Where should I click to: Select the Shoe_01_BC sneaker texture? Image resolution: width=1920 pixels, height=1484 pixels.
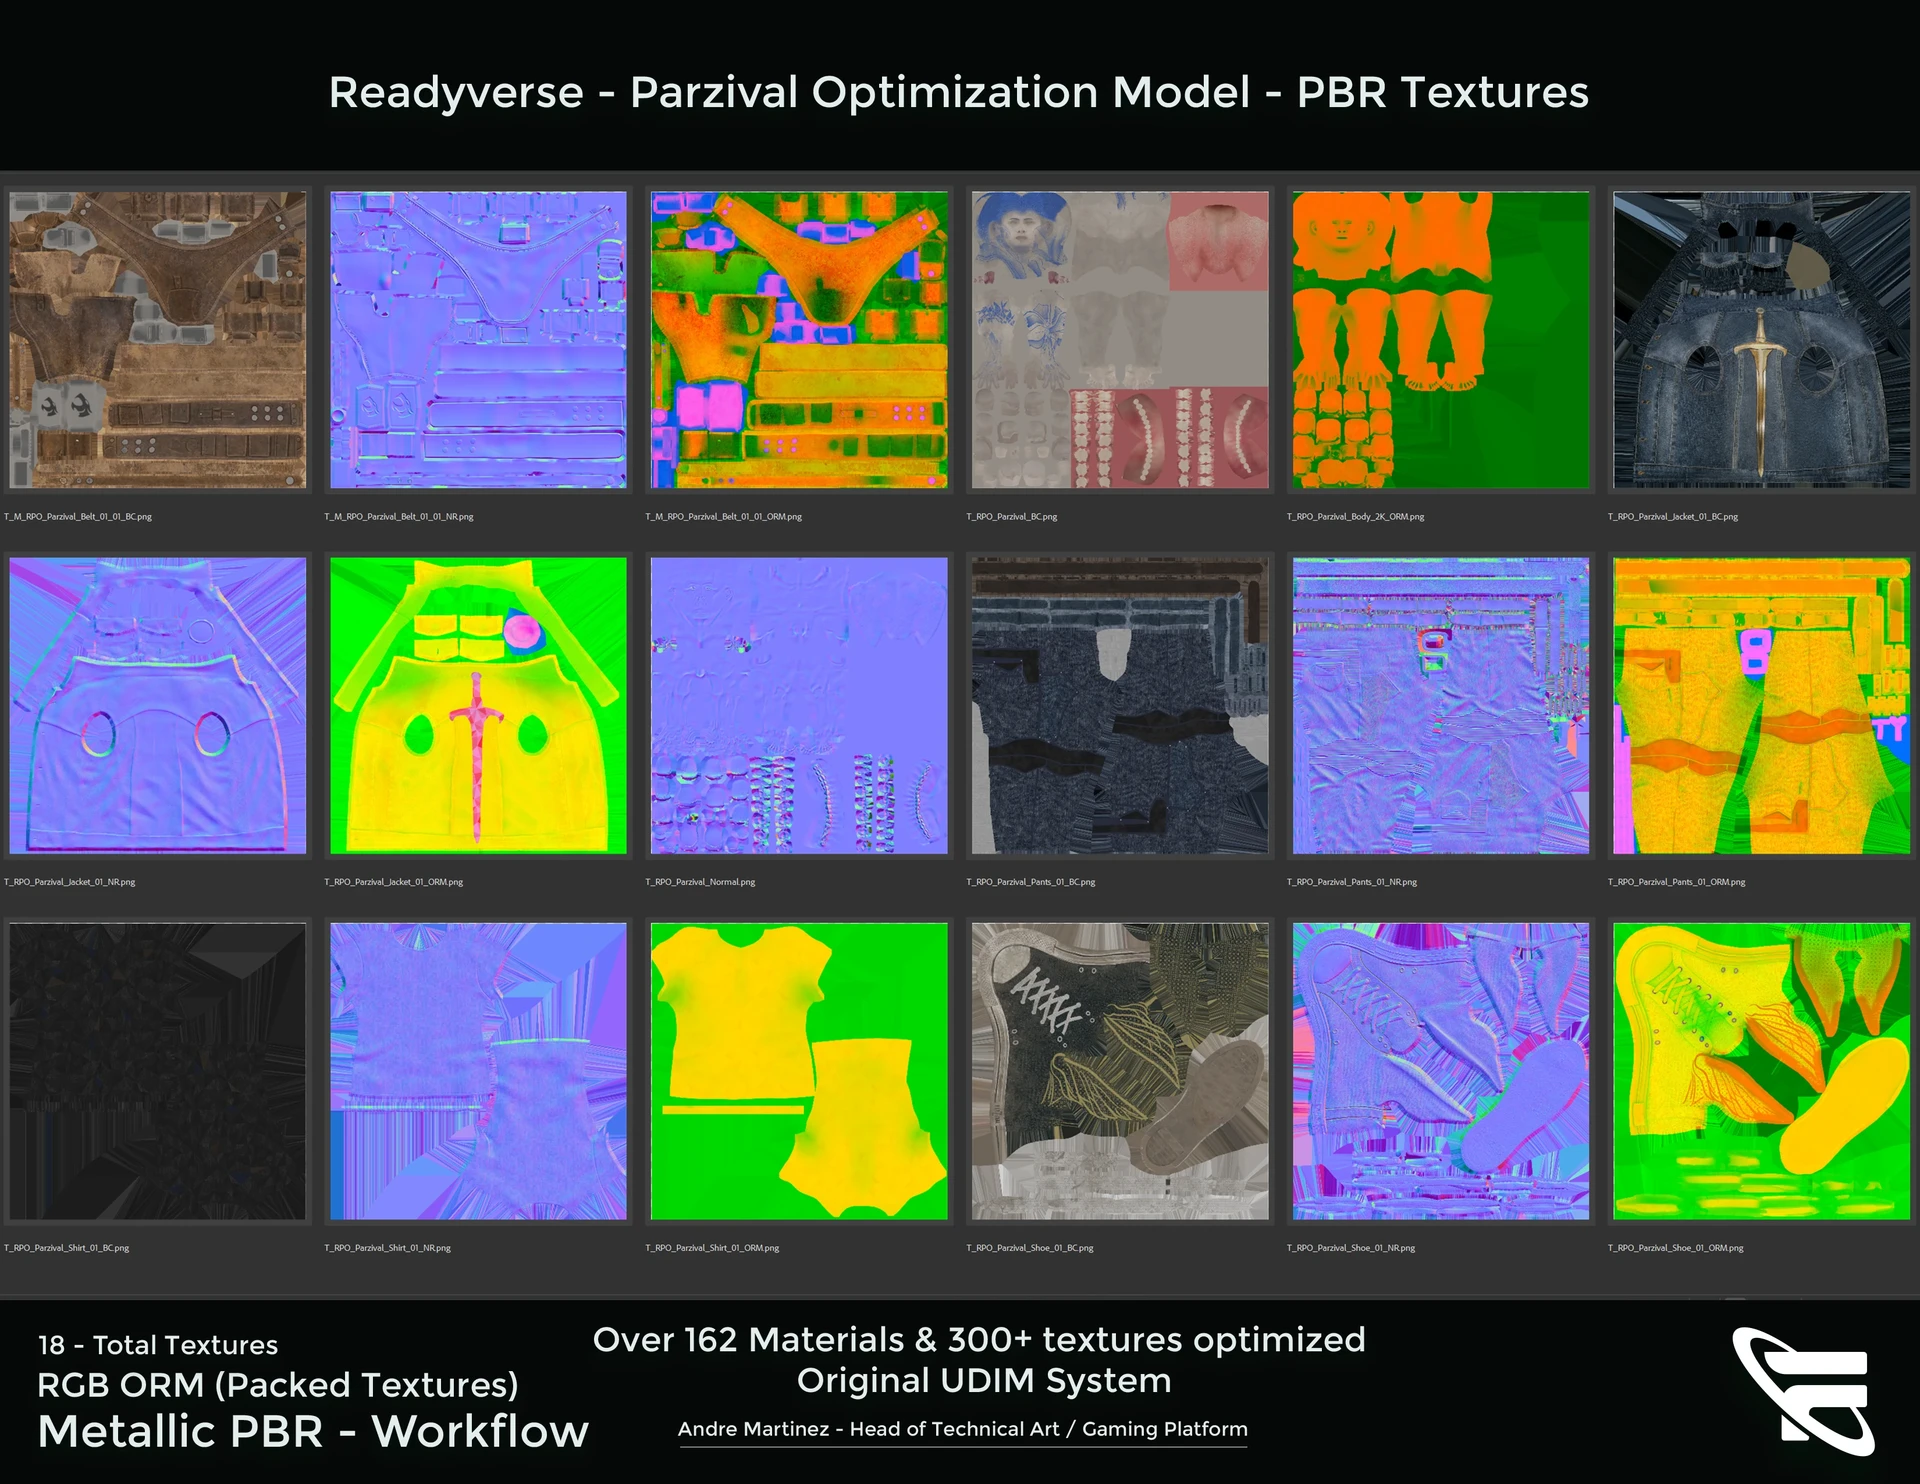tap(1120, 1071)
